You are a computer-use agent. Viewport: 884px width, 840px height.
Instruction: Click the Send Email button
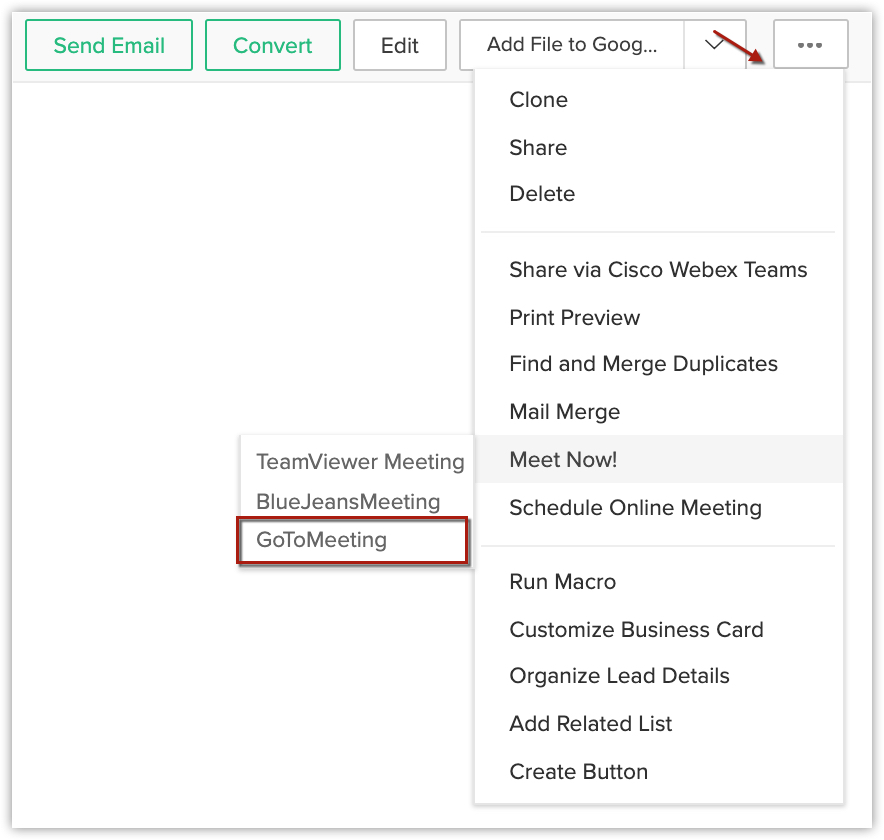(109, 45)
